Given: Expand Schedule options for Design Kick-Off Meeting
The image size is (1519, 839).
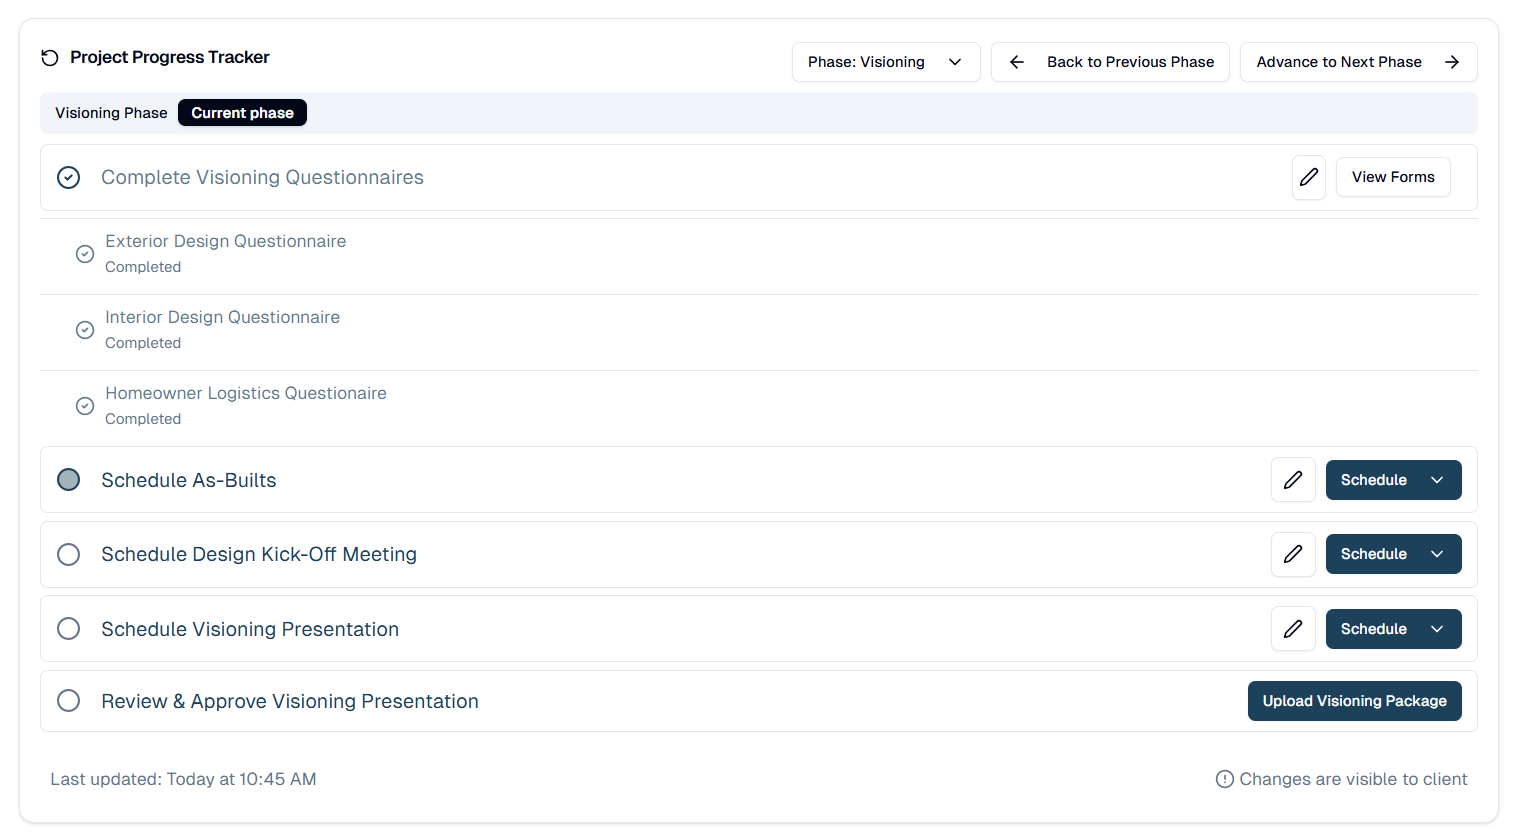Looking at the screenshot, I should click(x=1393, y=554).
